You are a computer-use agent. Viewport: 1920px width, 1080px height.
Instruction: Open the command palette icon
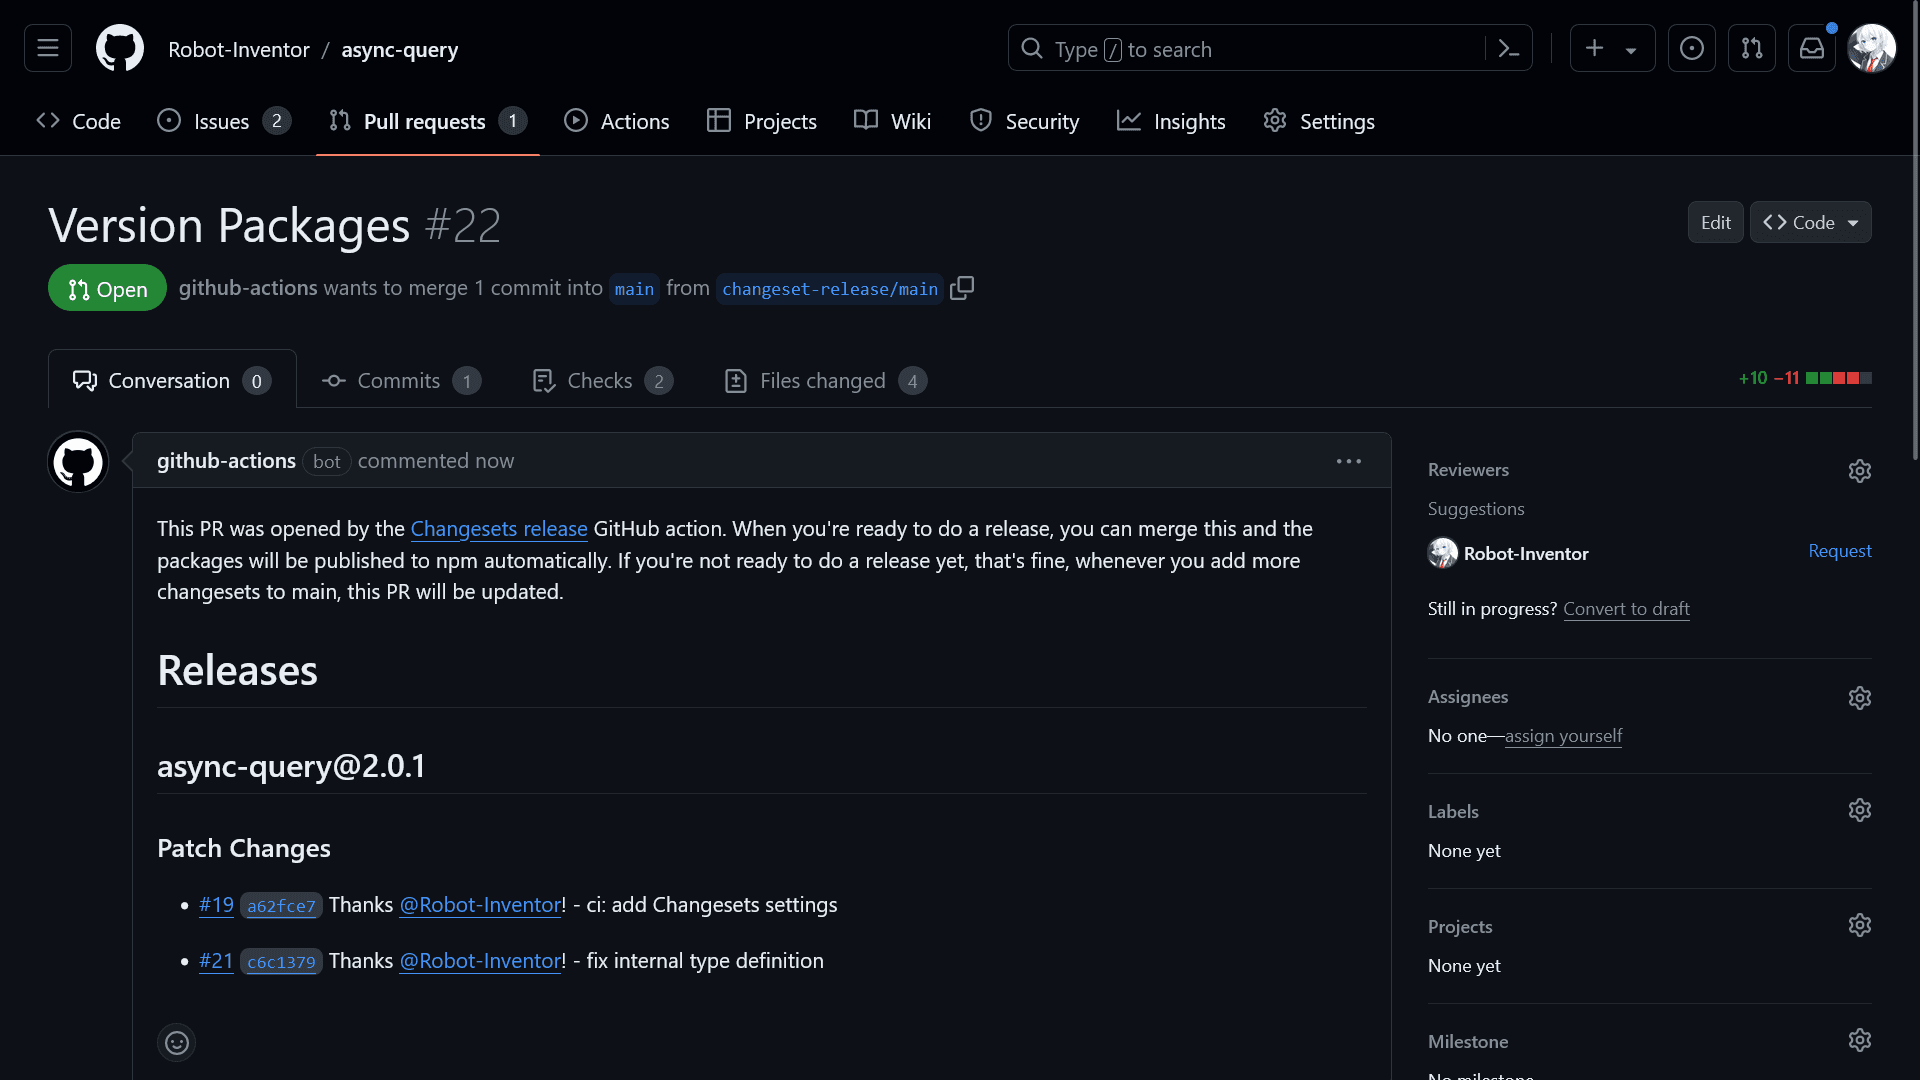tap(1509, 48)
